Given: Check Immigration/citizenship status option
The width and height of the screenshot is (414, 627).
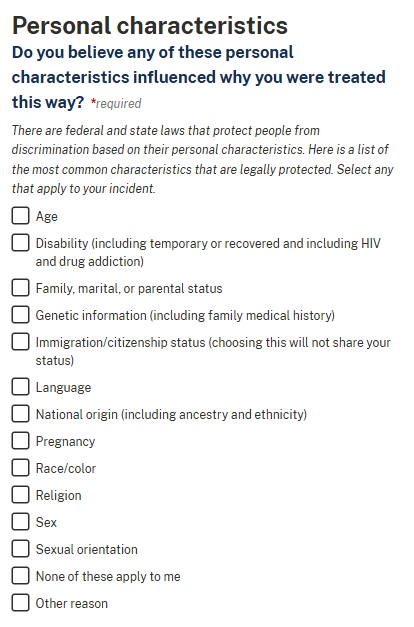Looking at the screenshot, I should [20, 342].
